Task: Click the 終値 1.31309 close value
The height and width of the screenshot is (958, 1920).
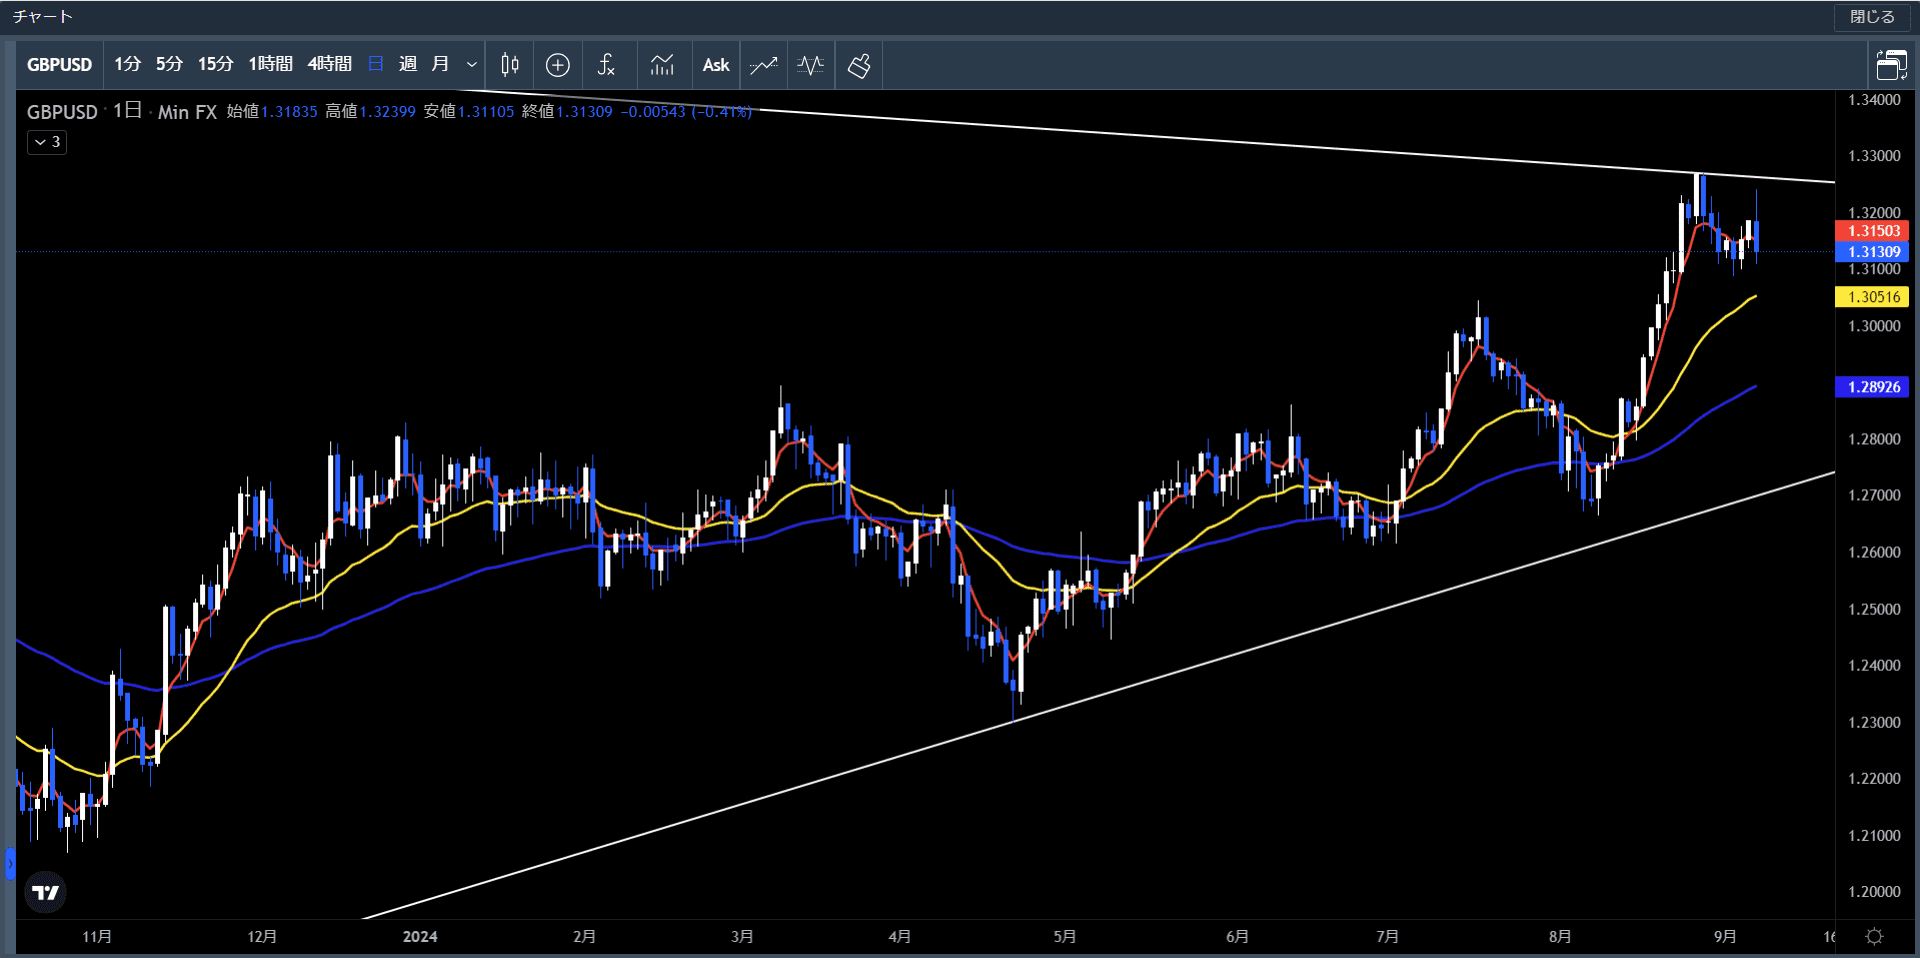Action: coord(567,112)
